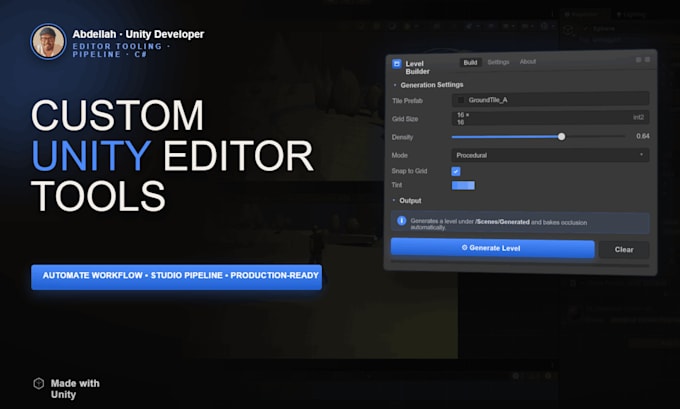The image size is (680, 409).
Task: Click the Clear button
Action: pyautogui.click(x=624, y=249)
